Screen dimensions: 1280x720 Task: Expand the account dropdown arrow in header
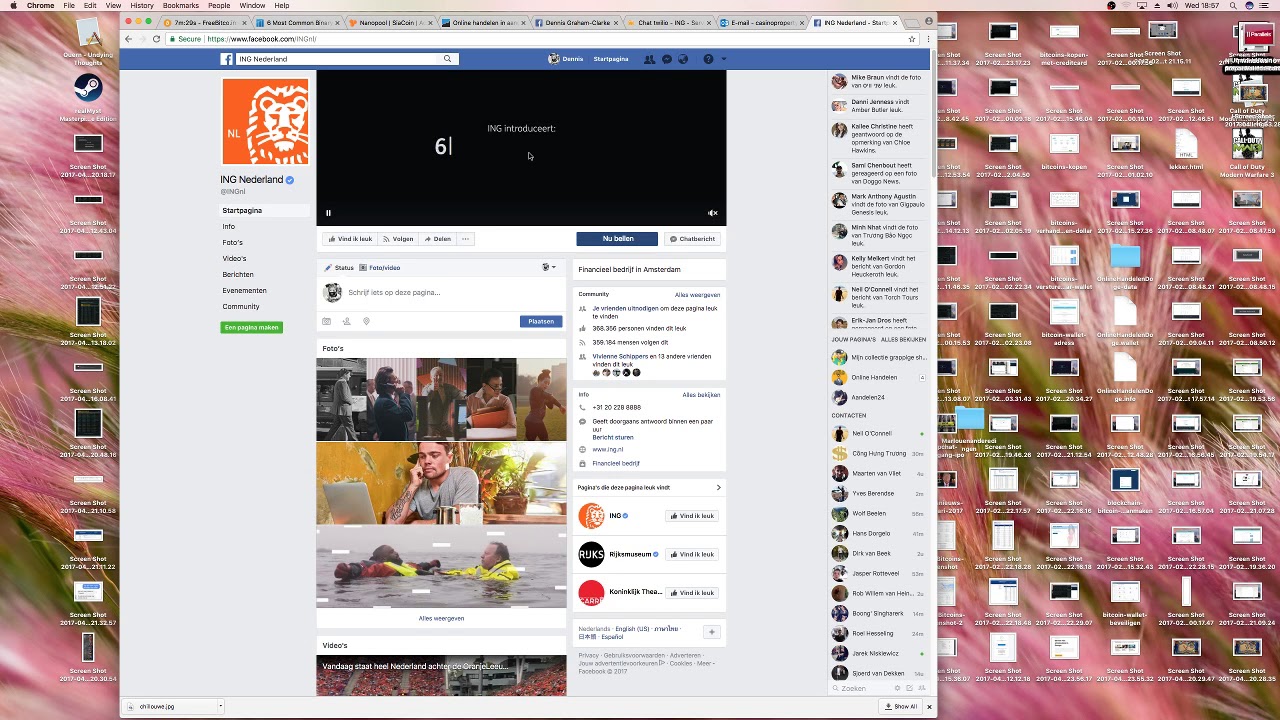click(723, 59)
